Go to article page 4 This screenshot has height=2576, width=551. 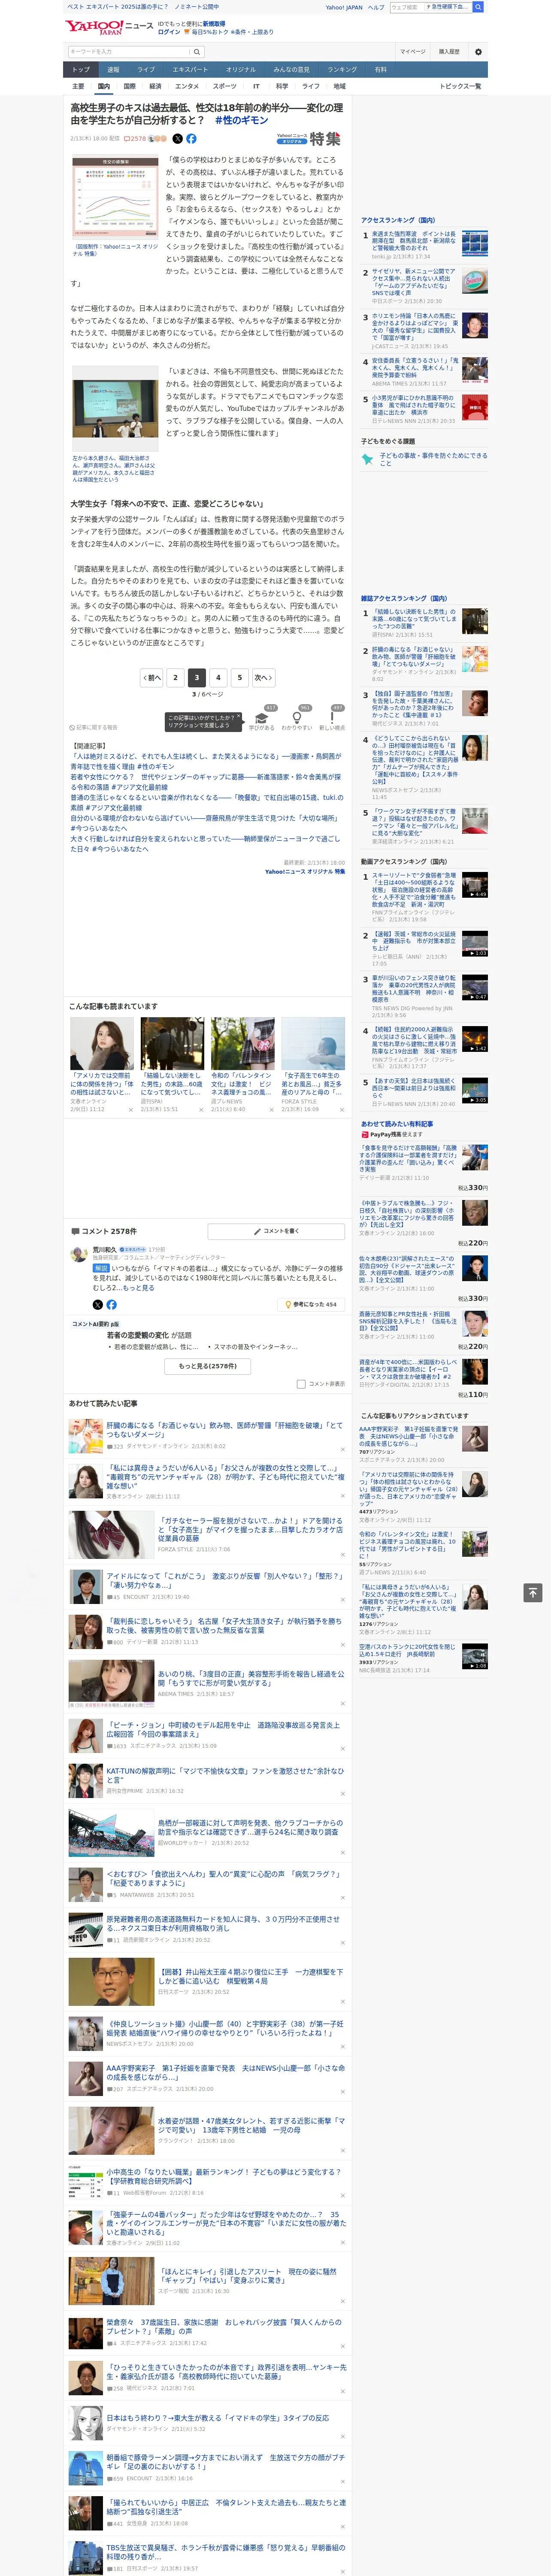[218, 677]
